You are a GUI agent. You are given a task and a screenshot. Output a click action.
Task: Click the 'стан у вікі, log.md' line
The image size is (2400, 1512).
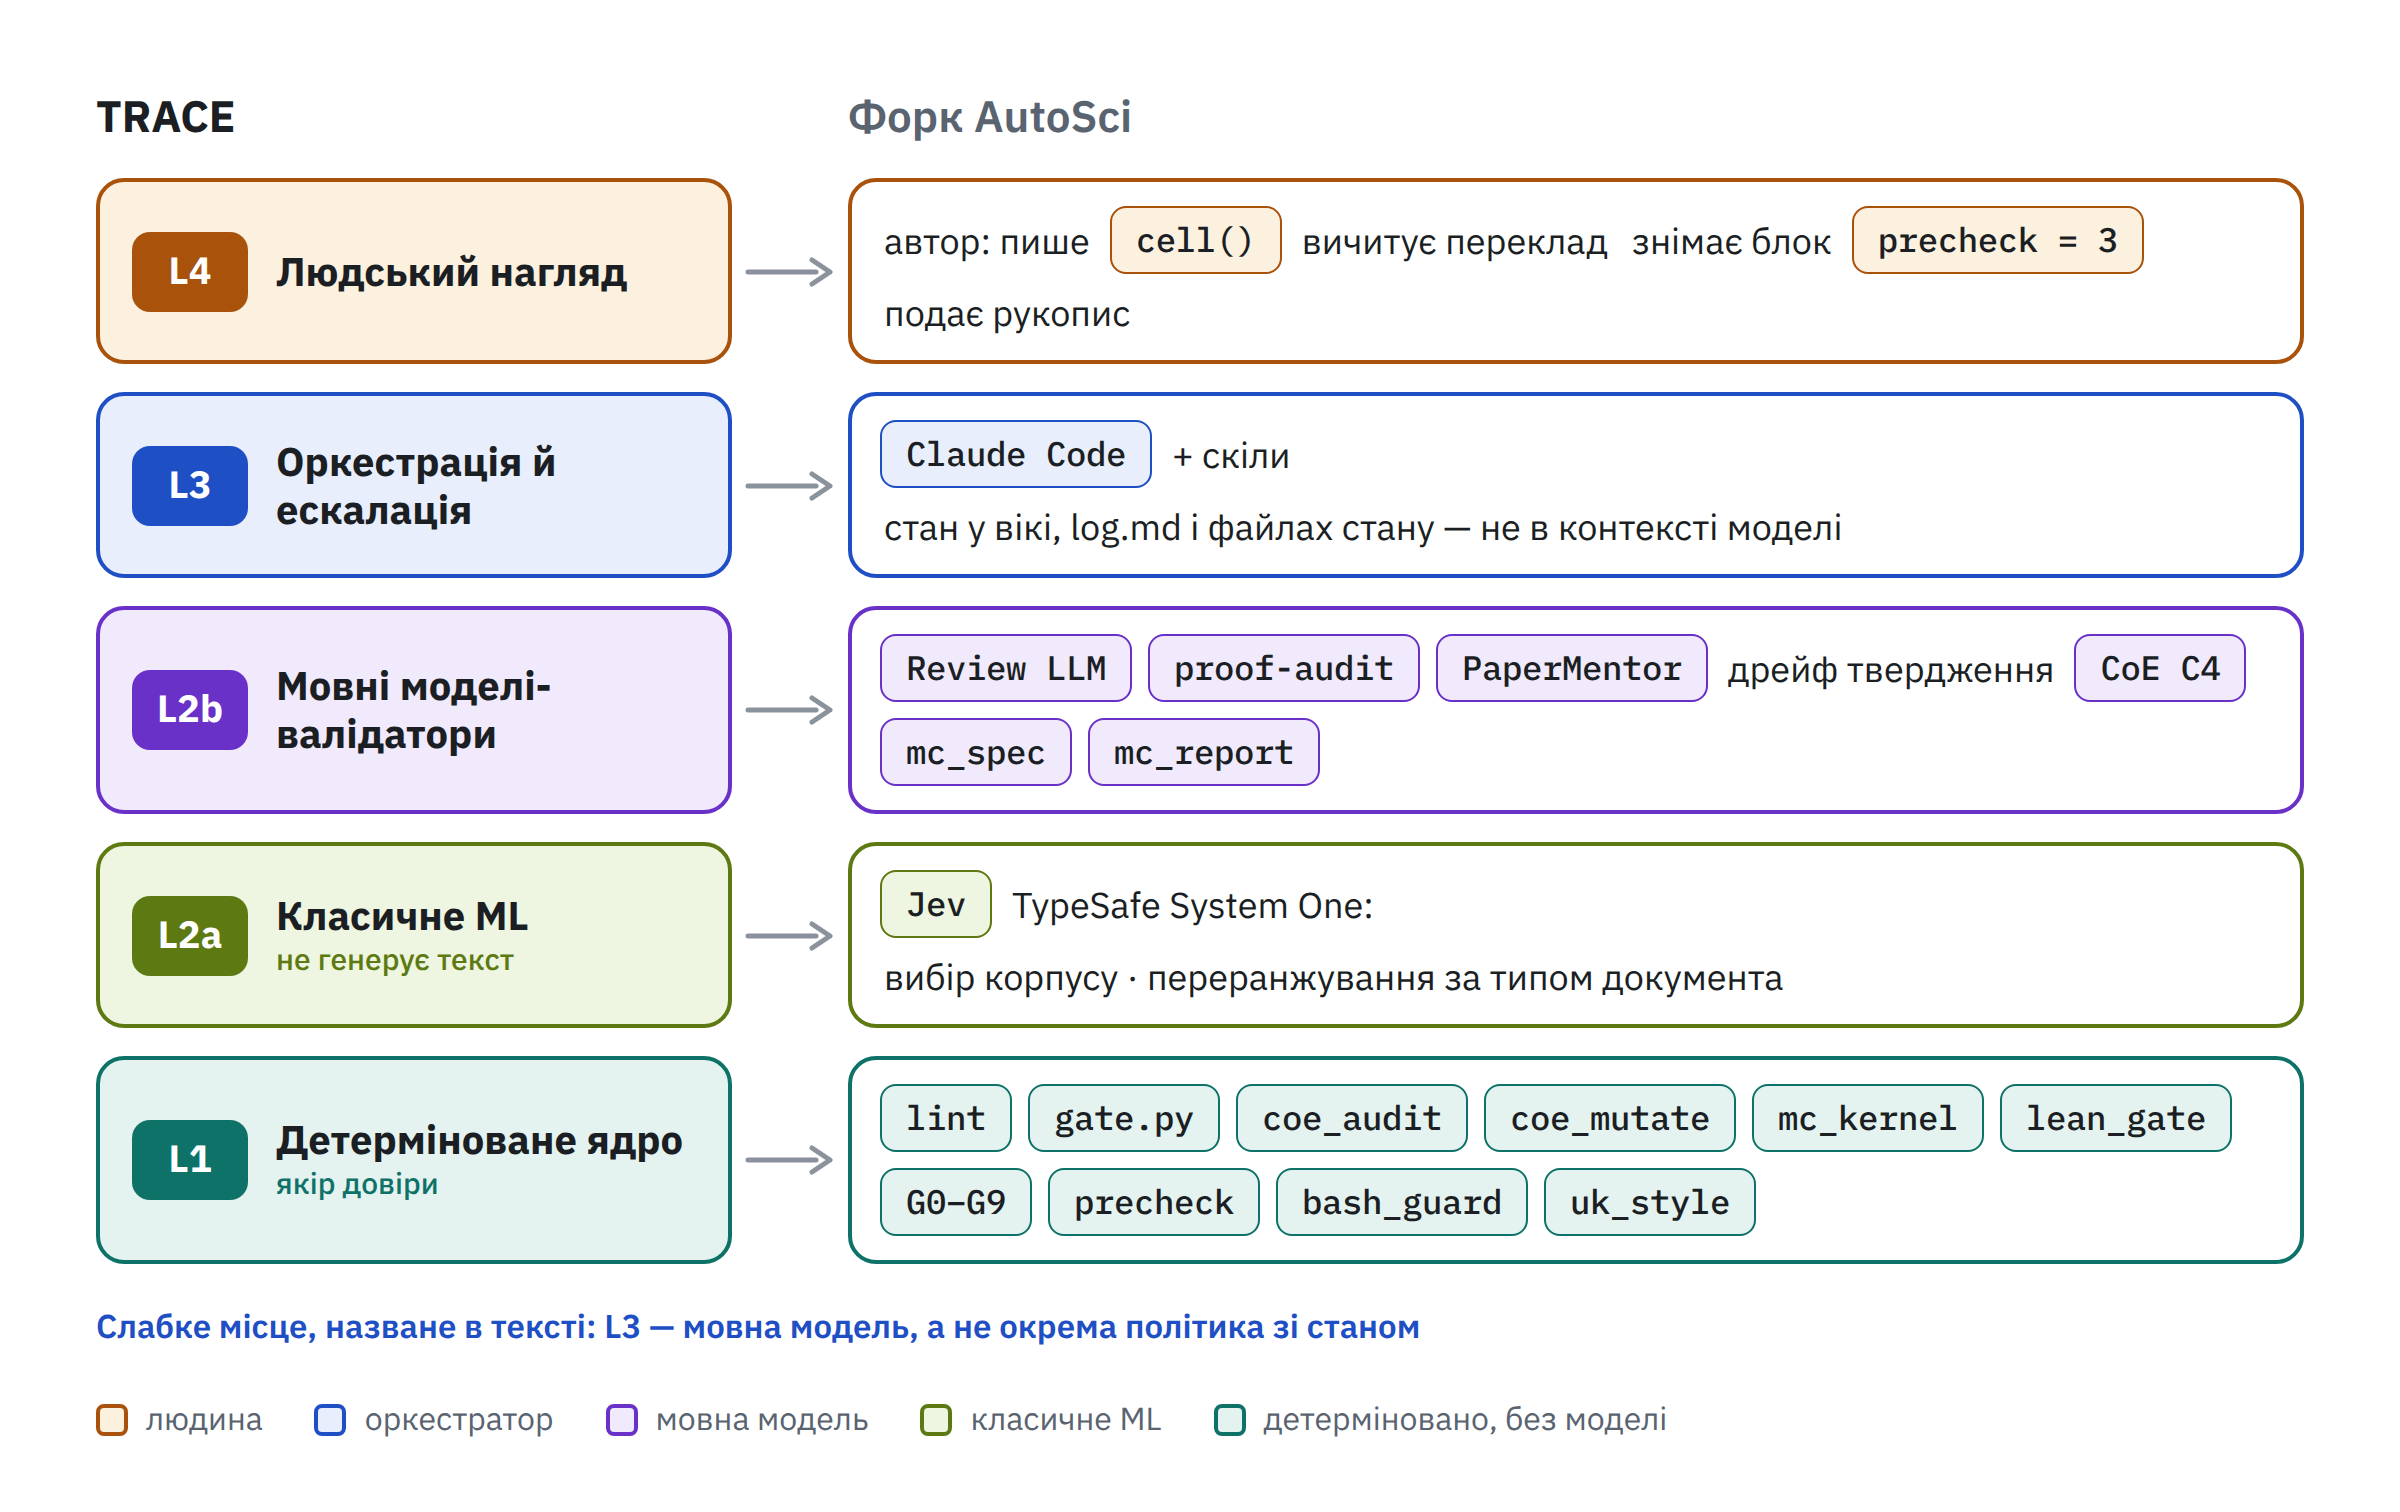[1363, 528]
